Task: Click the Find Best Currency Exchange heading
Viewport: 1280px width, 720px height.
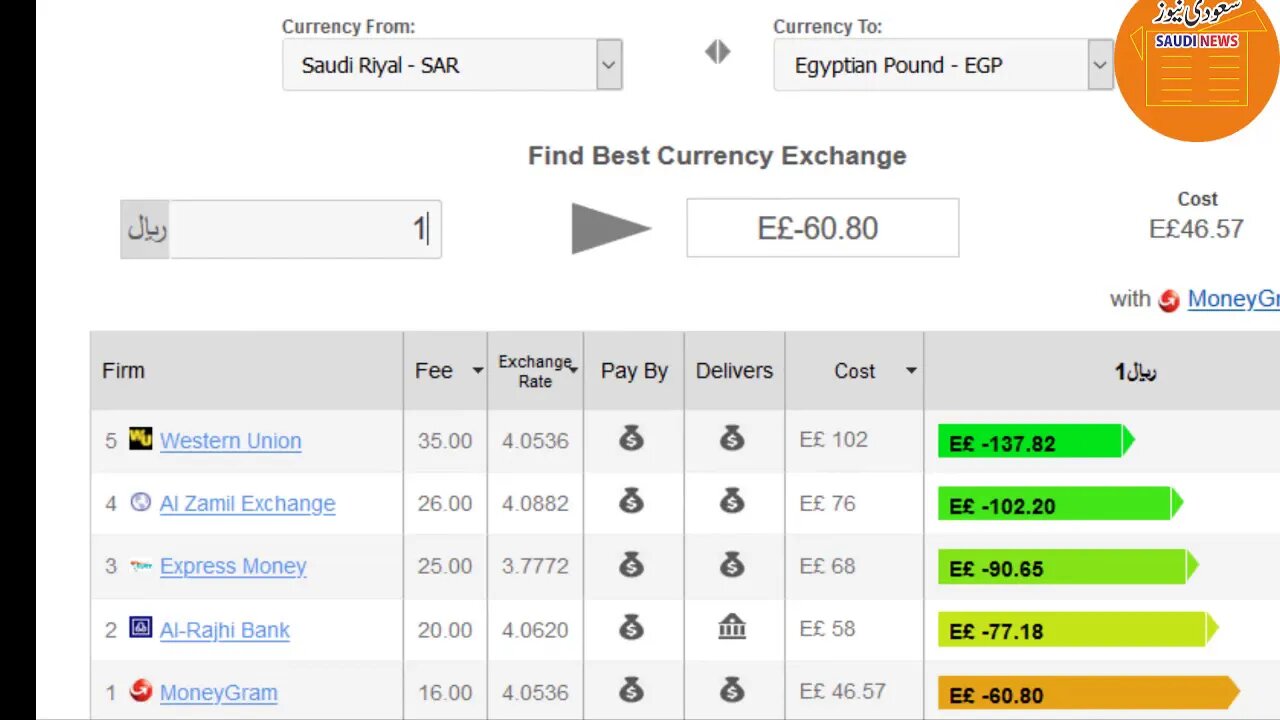Action: (717, 156)
